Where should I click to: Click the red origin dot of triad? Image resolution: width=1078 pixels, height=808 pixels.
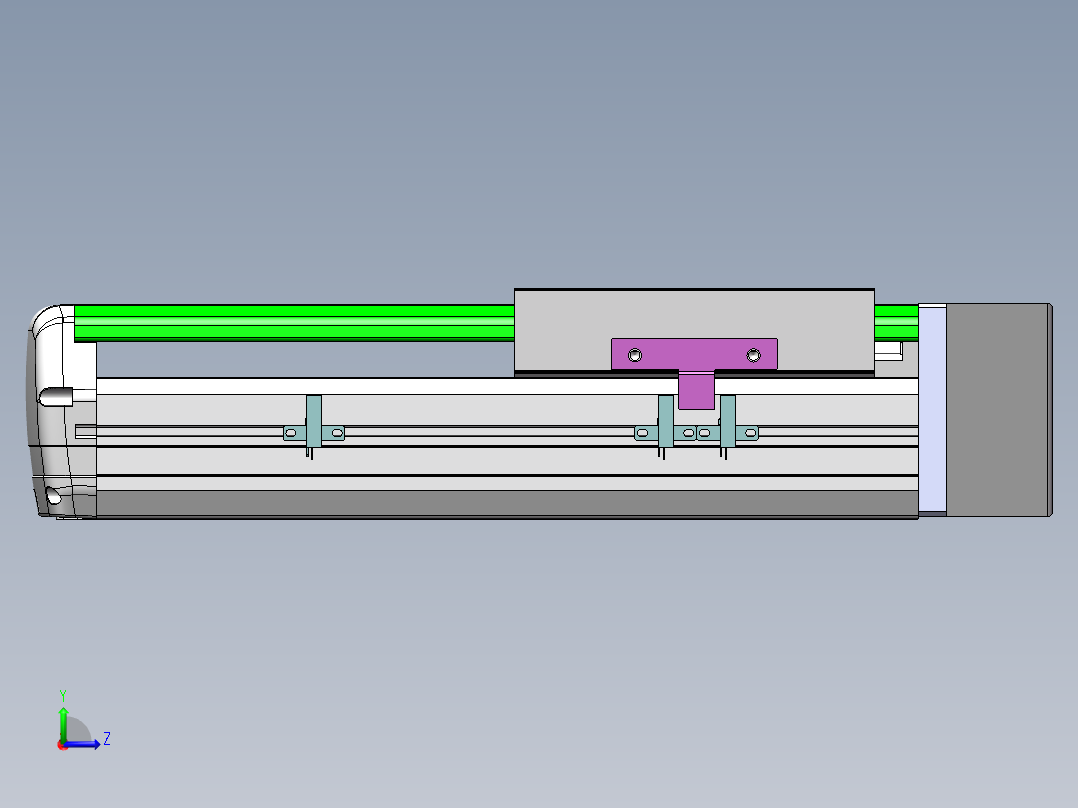(x=63, y=745)
